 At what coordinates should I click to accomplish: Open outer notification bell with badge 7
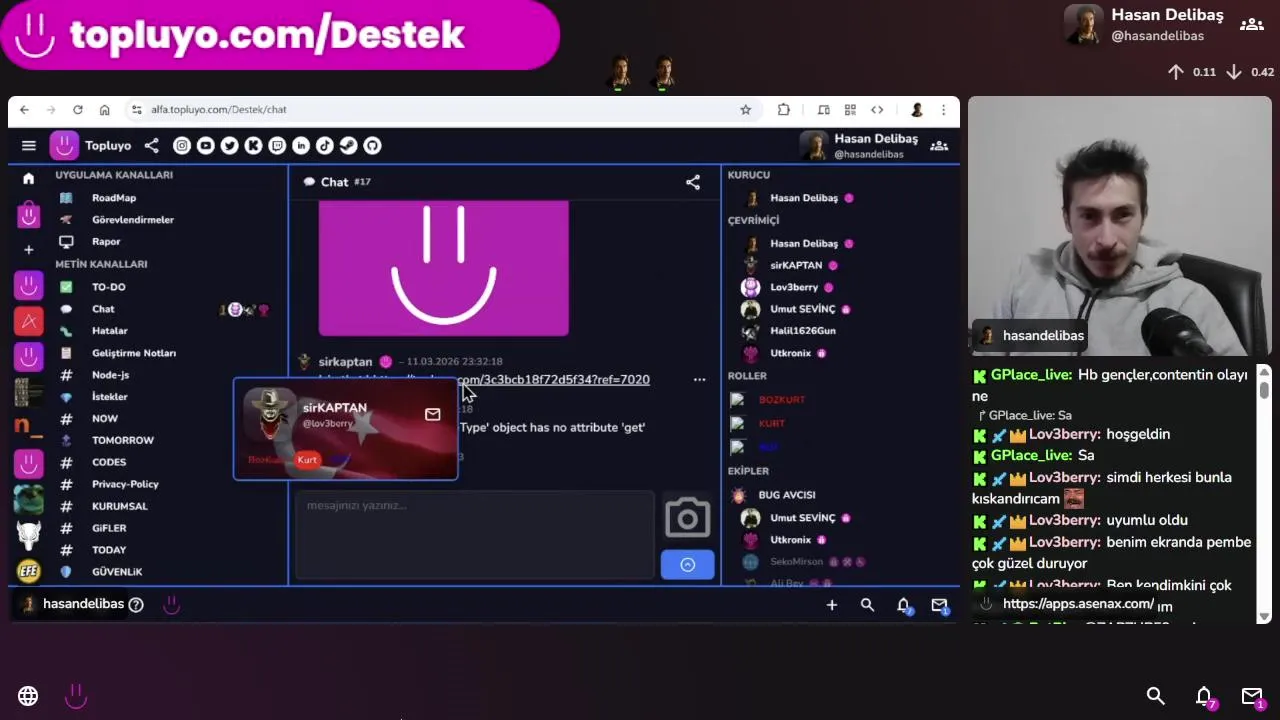[1205, 696]
